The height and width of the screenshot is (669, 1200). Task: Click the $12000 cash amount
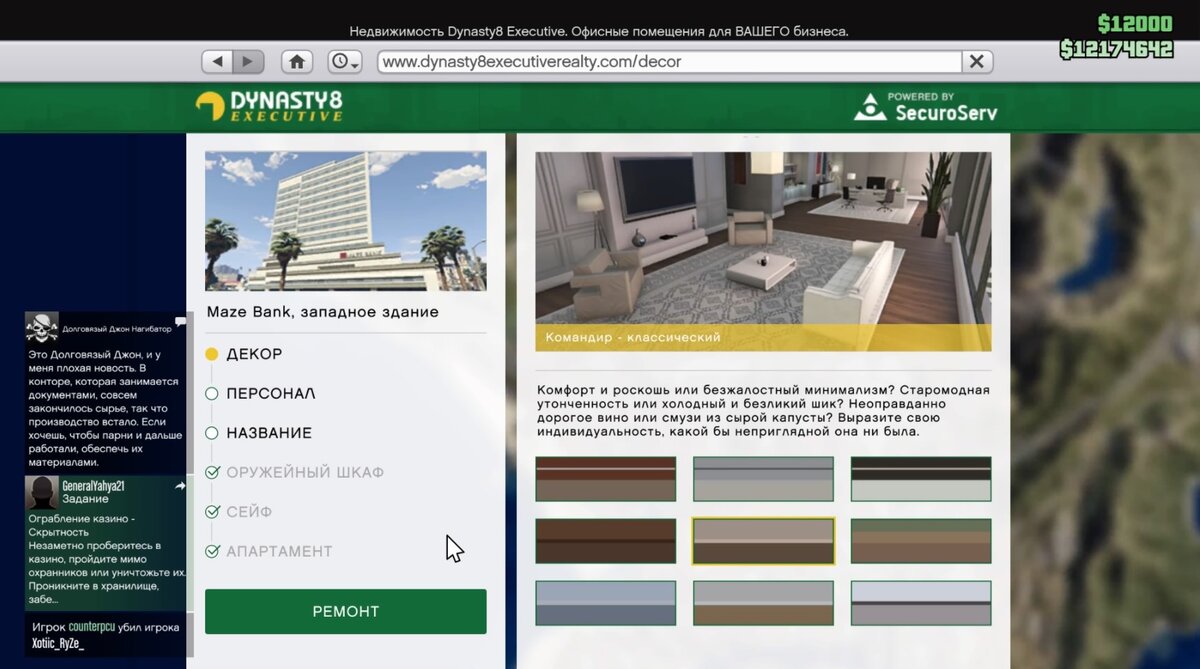click(1135, 24)
